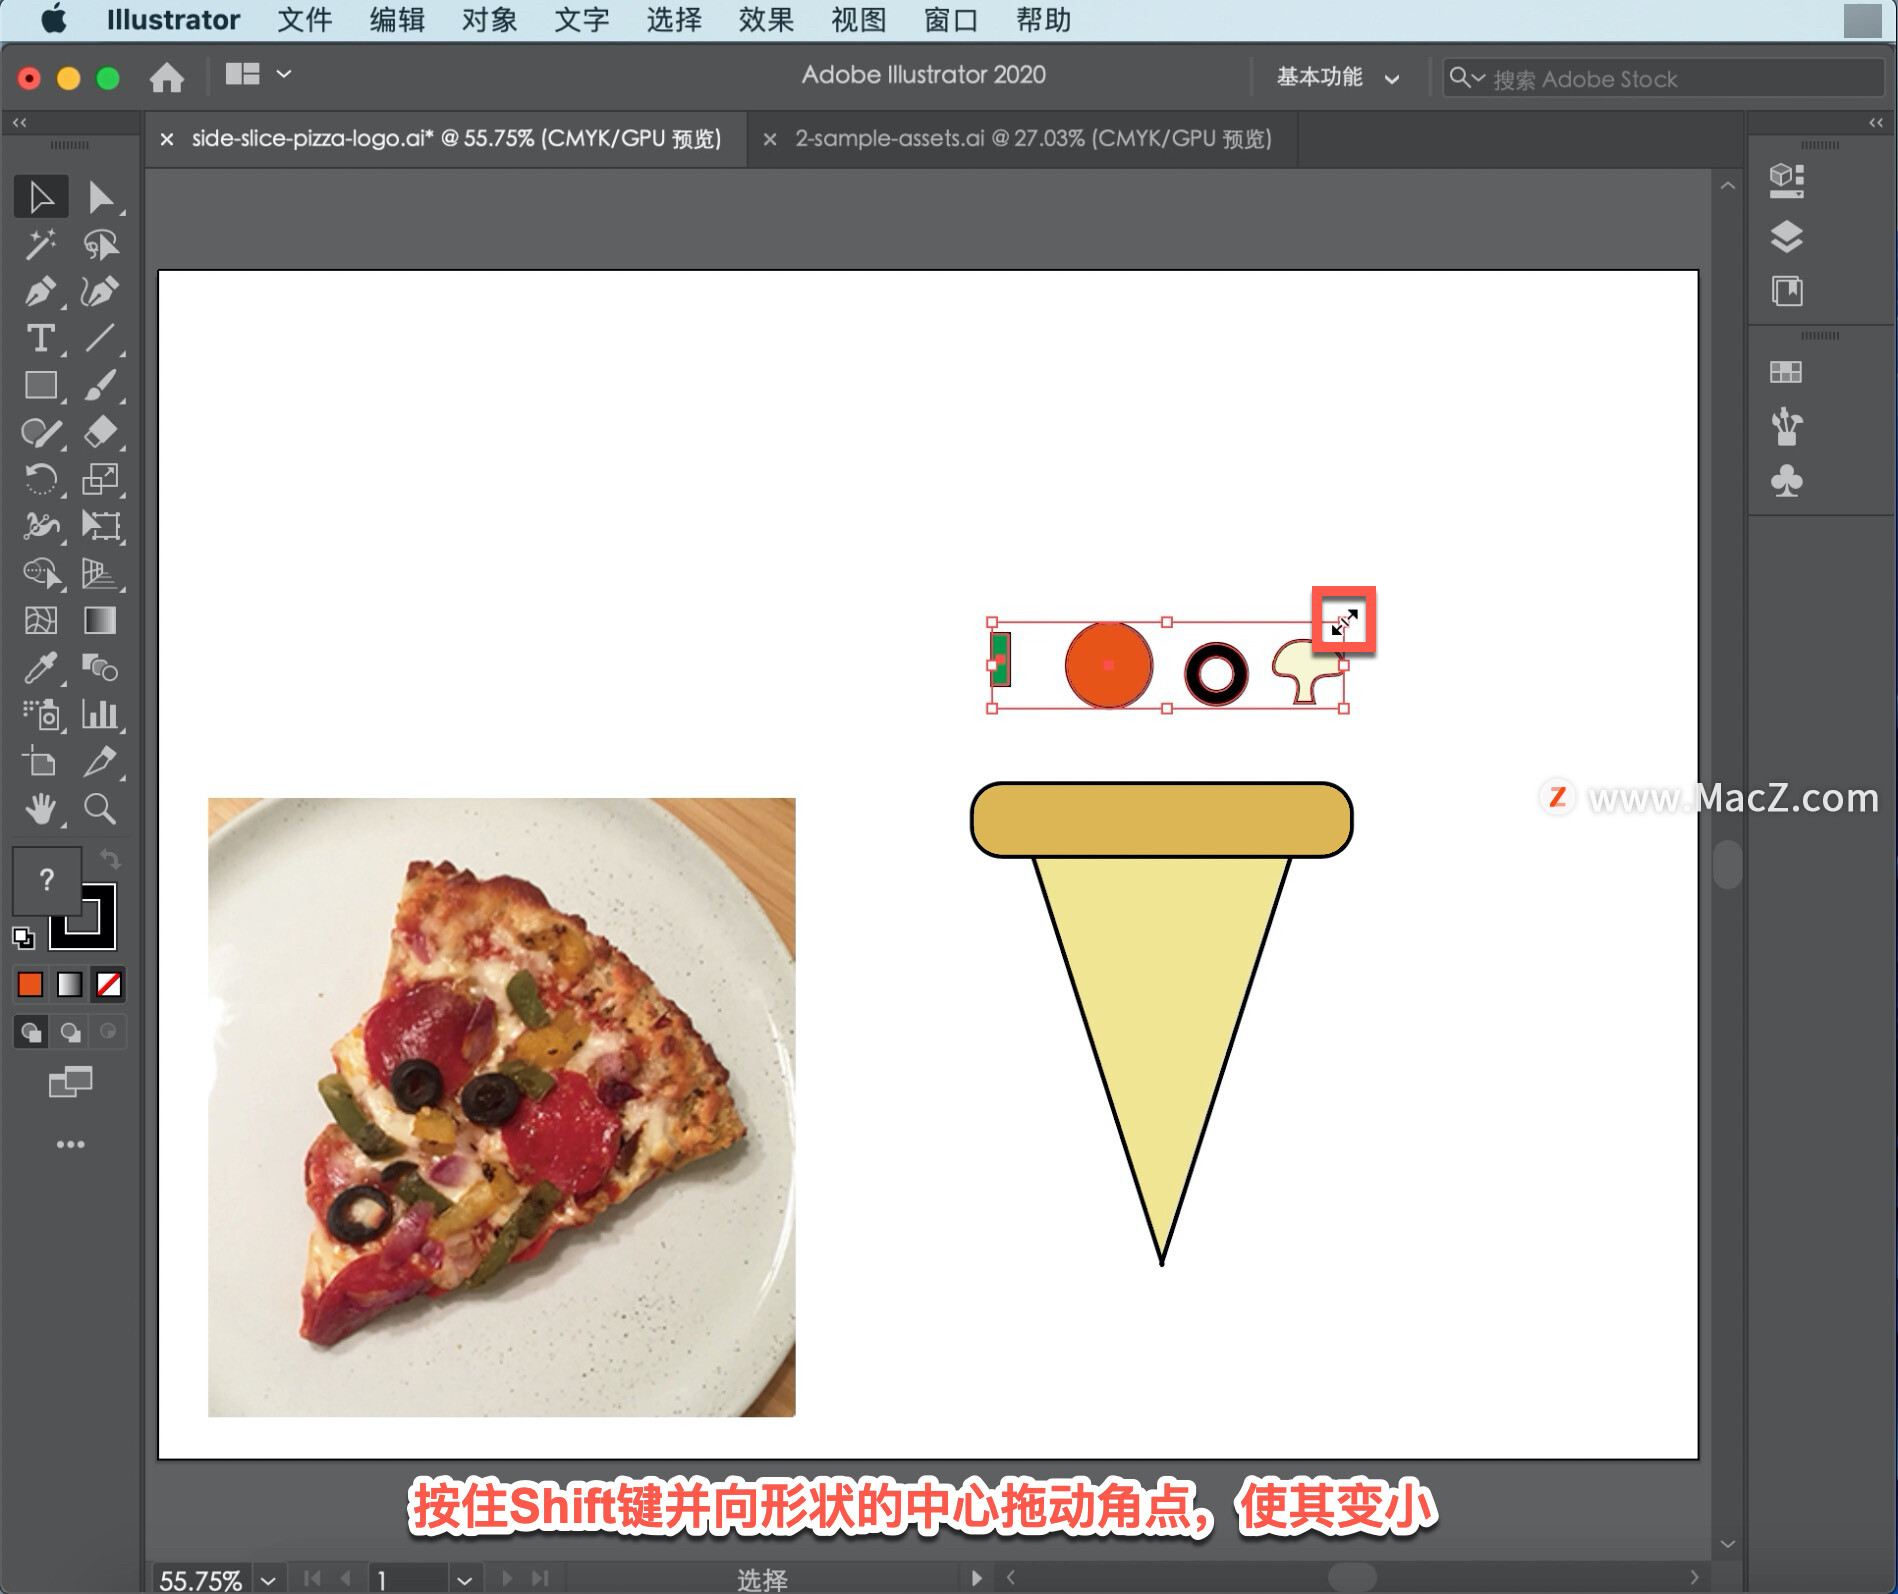Viewport: 1898px width, 1594px height.
Task: Open the Symbols panel icon
Action: pyautogui.click(x=1787, y=481)
